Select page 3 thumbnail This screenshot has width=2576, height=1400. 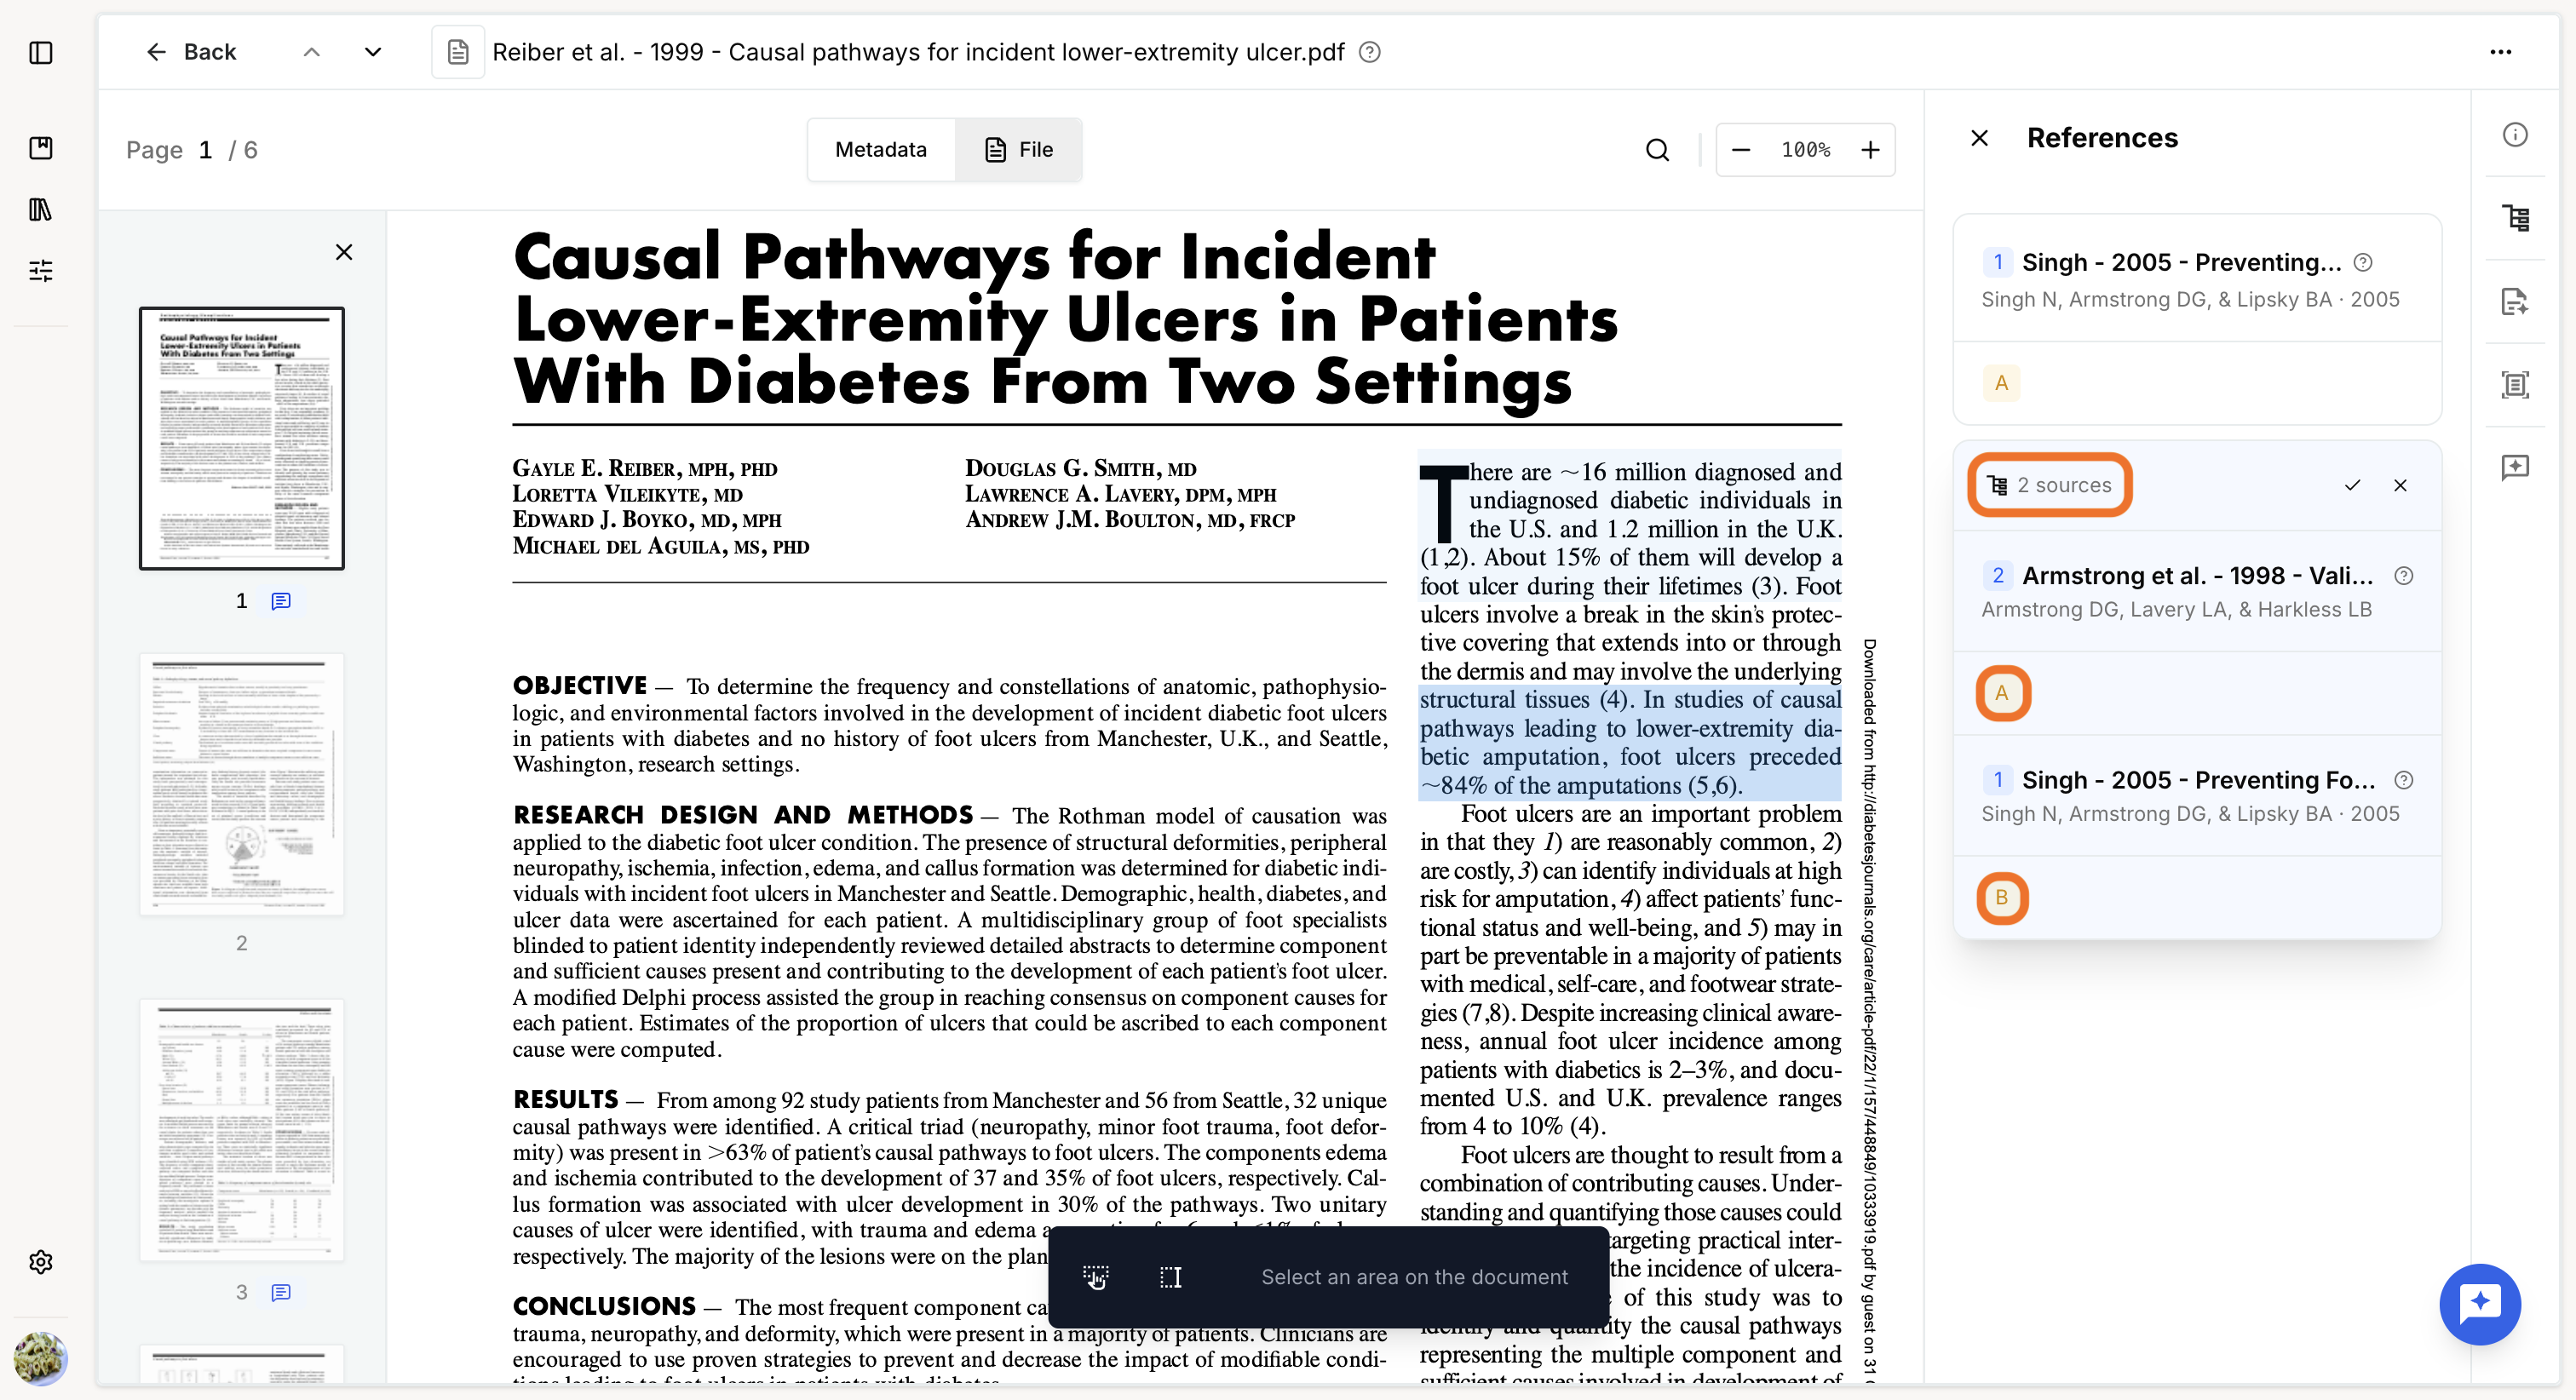(x=242, y=1130)
